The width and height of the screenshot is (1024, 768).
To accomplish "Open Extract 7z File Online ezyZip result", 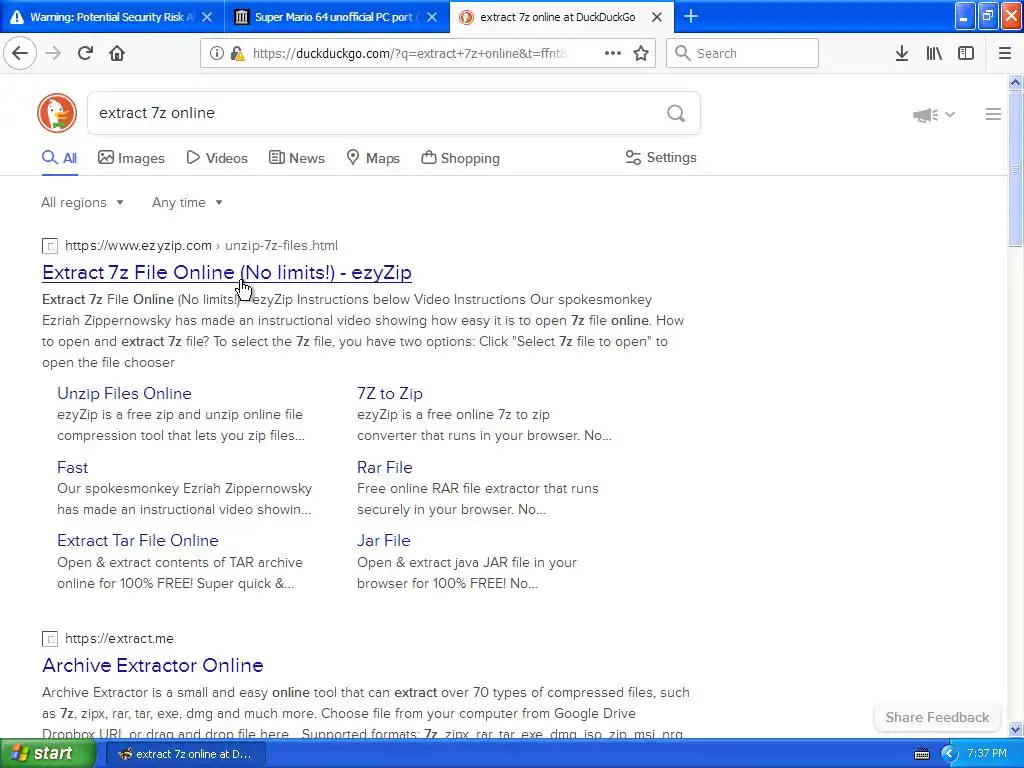I will click(227, 272).
